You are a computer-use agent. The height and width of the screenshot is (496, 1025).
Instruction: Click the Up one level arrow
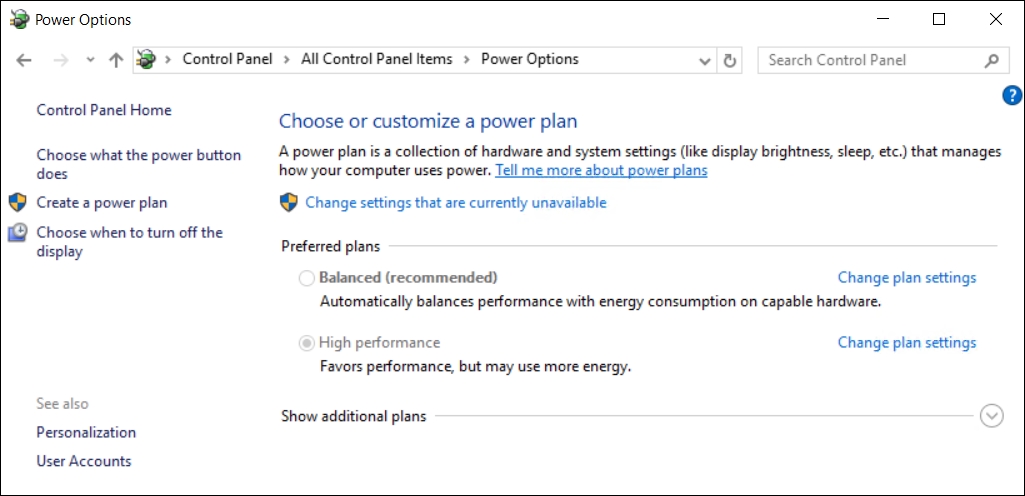click(116, 60)
